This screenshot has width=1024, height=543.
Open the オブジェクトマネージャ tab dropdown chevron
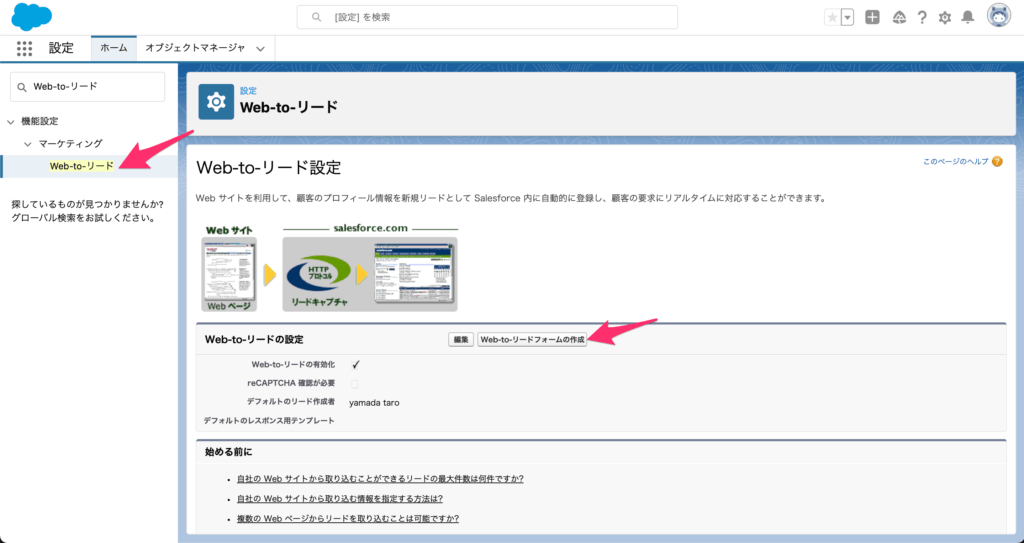point(261,49)
